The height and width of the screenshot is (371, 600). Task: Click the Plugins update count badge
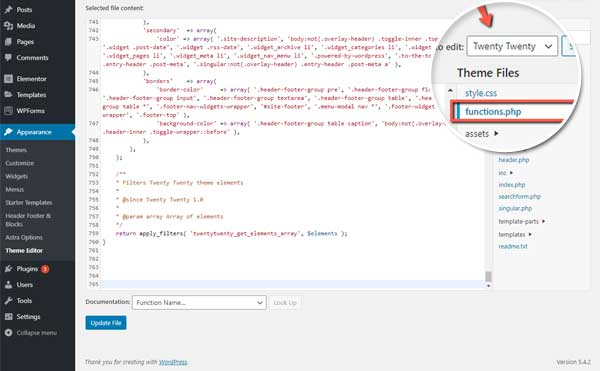[45, 269]
